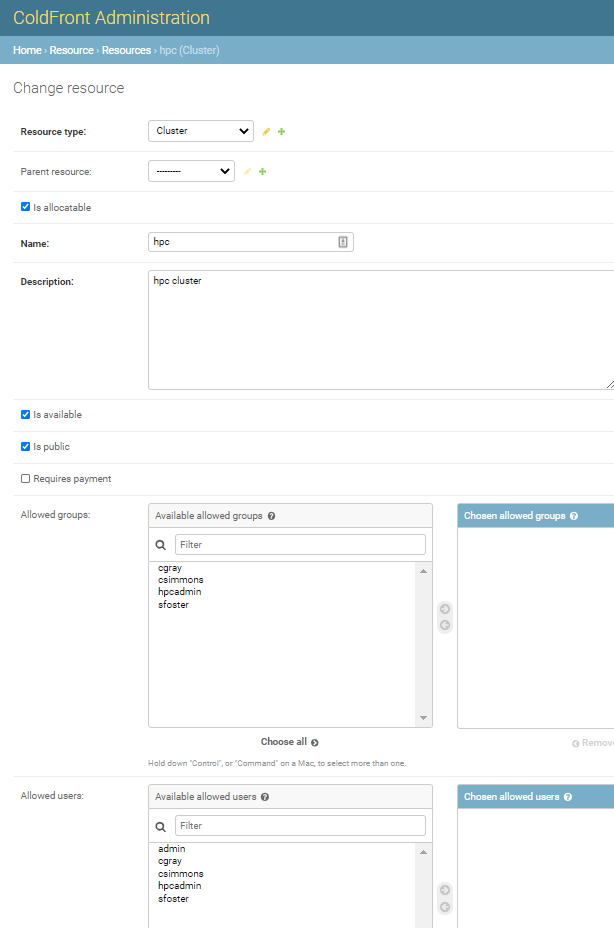Select csimmons in available allowed users
614x928 pixels.
181,874
